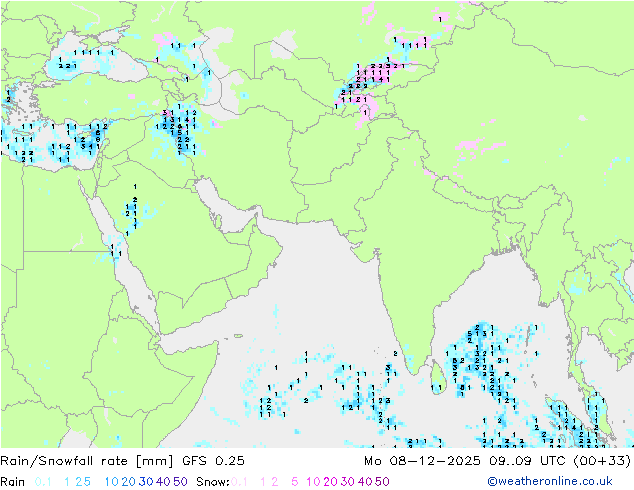Select the Rain legend value 50
634x490 pixels.
[x=180, y=482]
